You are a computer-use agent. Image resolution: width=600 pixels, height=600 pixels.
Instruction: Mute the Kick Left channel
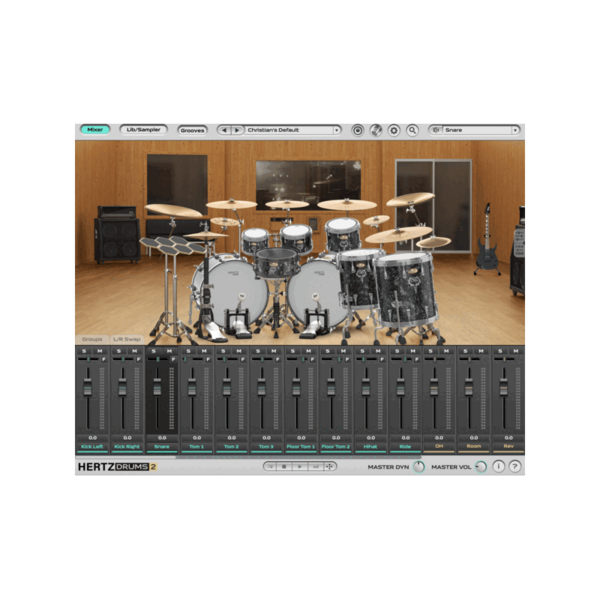click(x=100, y=351)
